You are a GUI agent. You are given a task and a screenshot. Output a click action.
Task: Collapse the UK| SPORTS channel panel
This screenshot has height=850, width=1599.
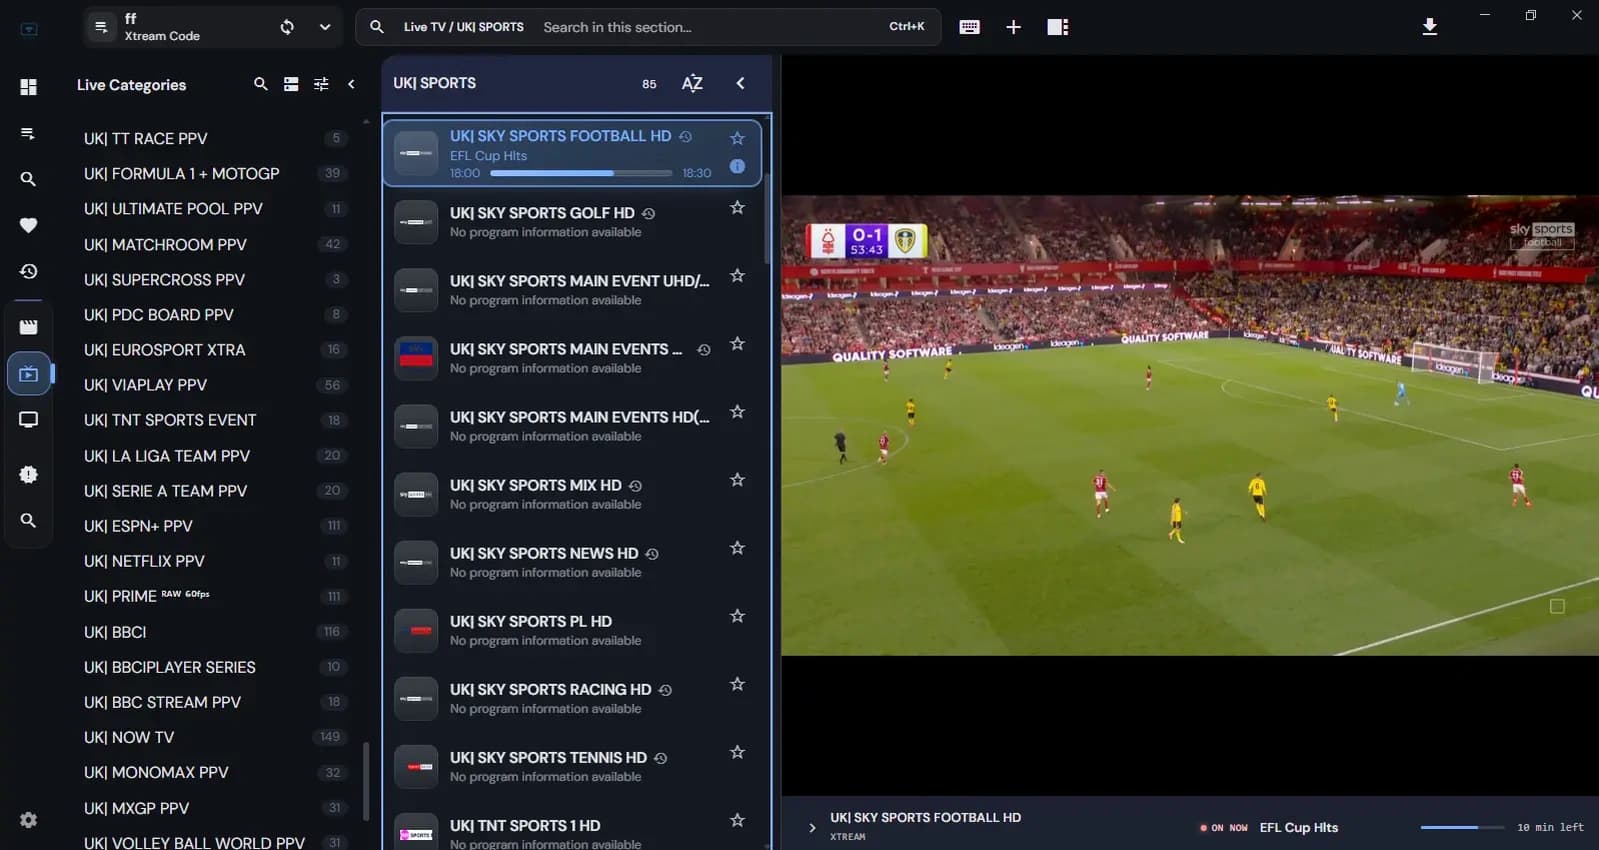click(740, 83)
